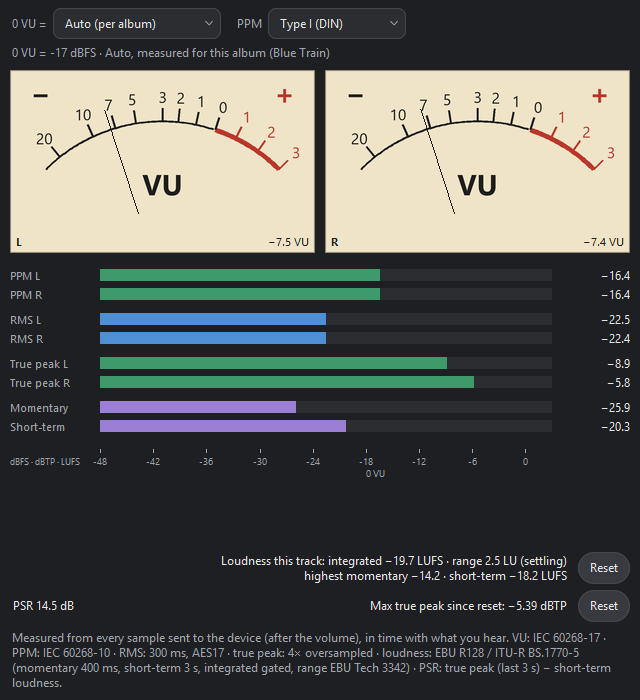Viewport: 640px width, 700px height.
Task: Select the RMS L value -22.5
Action: pyautogui.click(x=615, y=320)
